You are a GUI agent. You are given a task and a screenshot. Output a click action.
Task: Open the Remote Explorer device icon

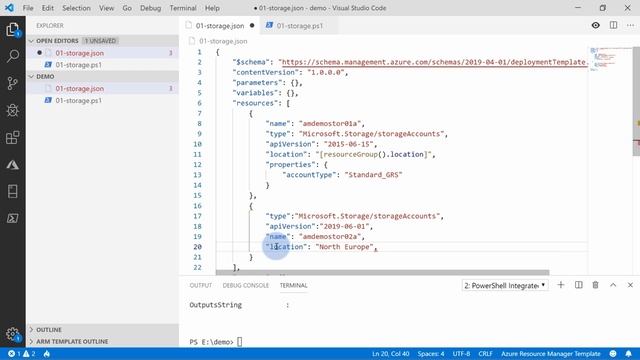point(13,191)
